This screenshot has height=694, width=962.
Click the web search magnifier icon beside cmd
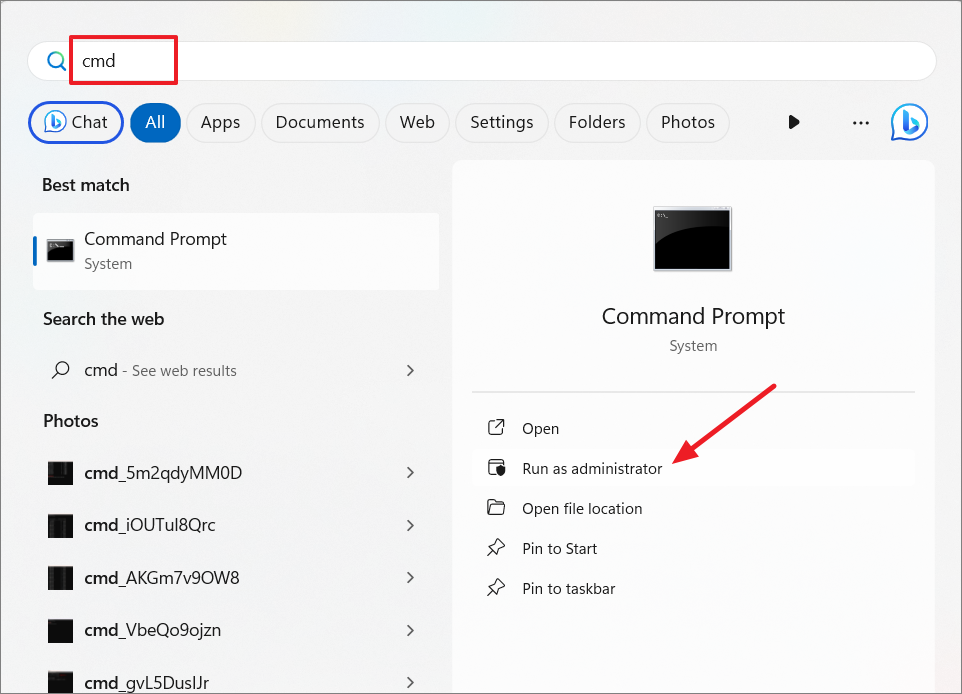pyautogui.click(x=60, y=370)
